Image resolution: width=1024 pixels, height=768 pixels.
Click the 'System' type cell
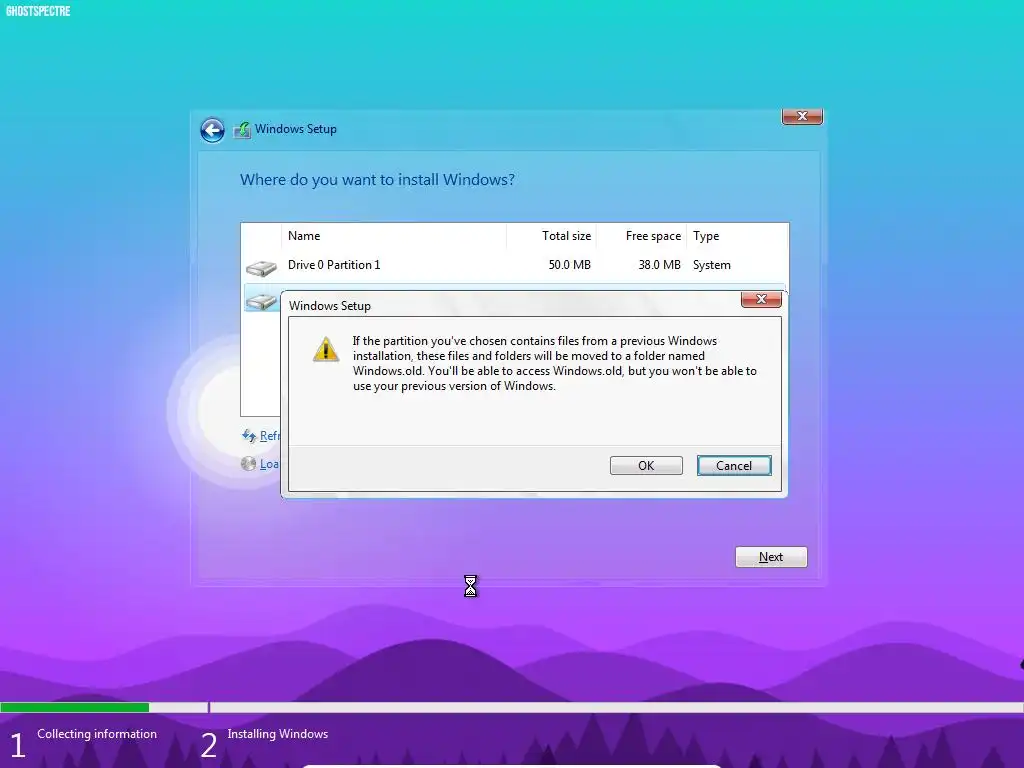(712, 264)
